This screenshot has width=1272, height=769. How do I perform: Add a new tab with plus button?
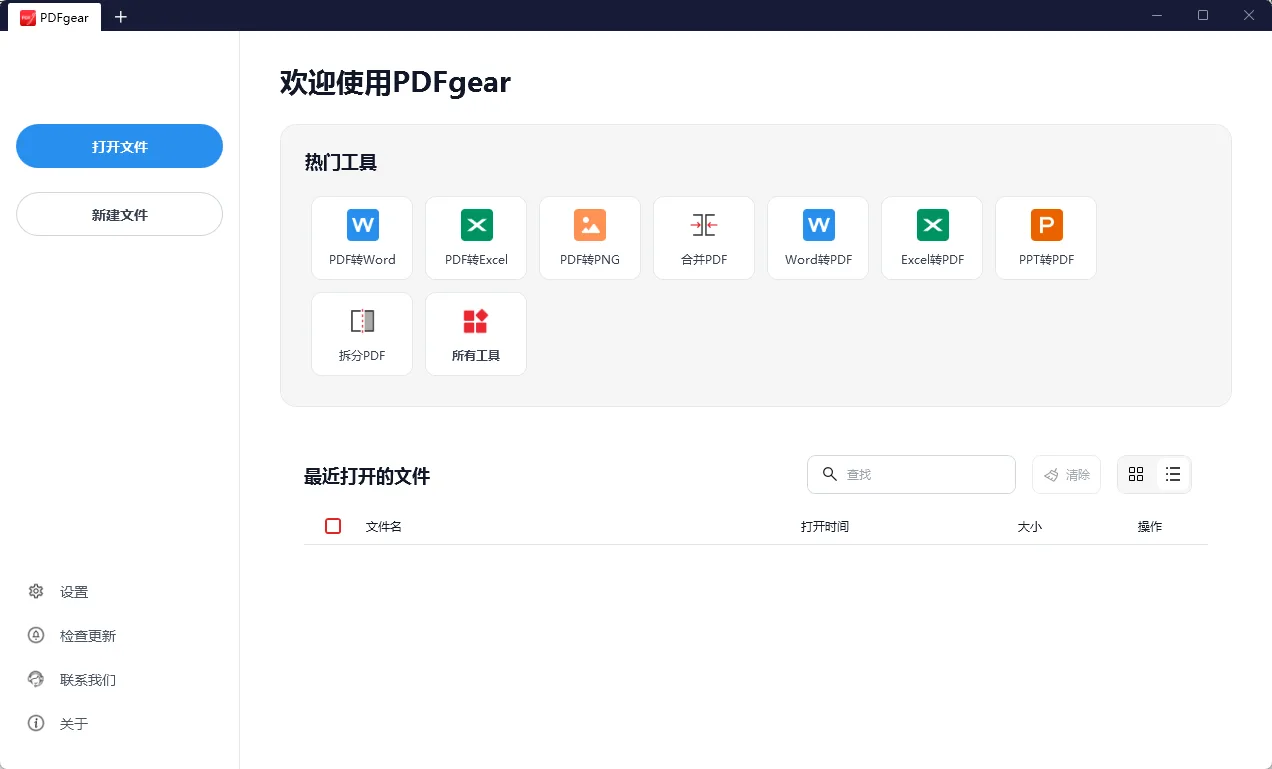pos(121,17)
